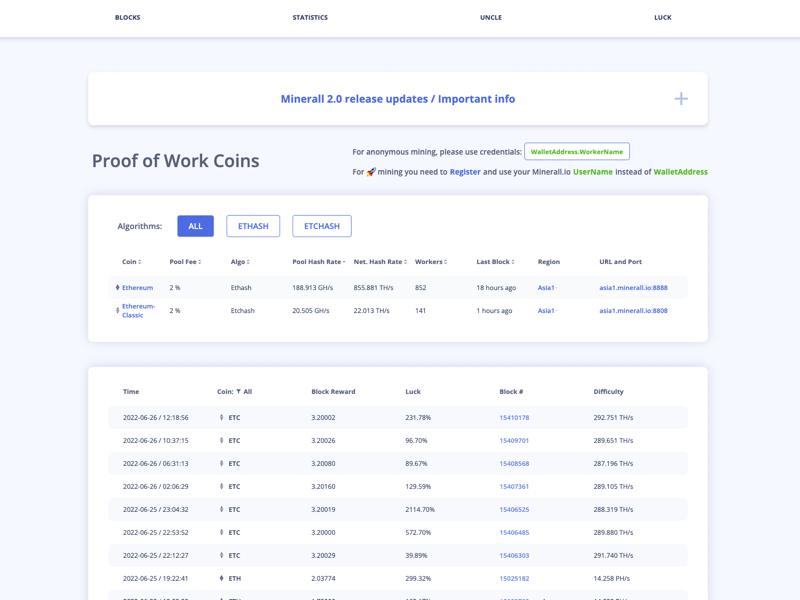800x600 pixels.
Task: Open block number 15407361
Action: (514, 486)
